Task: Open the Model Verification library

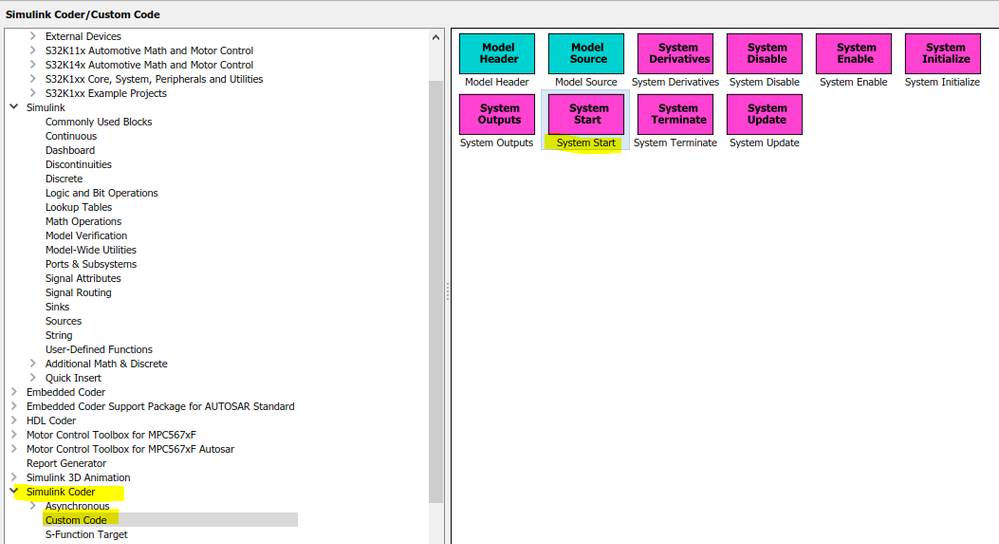Action: point(86,236)
